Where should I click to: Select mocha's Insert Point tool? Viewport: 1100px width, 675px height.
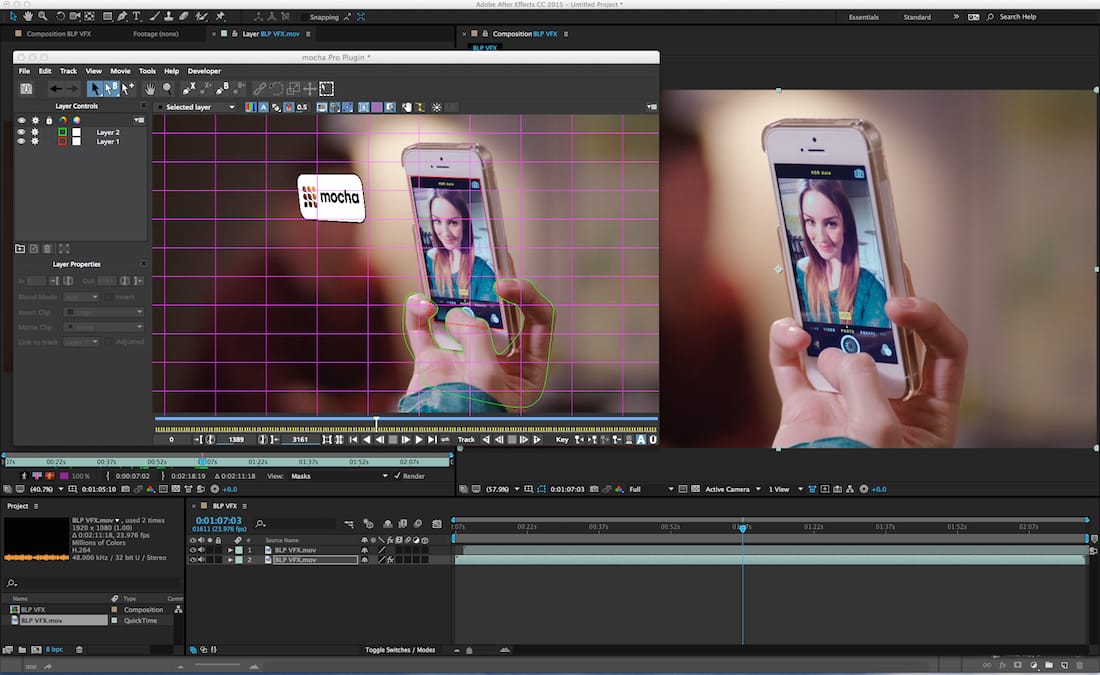[x=128, y=88]
